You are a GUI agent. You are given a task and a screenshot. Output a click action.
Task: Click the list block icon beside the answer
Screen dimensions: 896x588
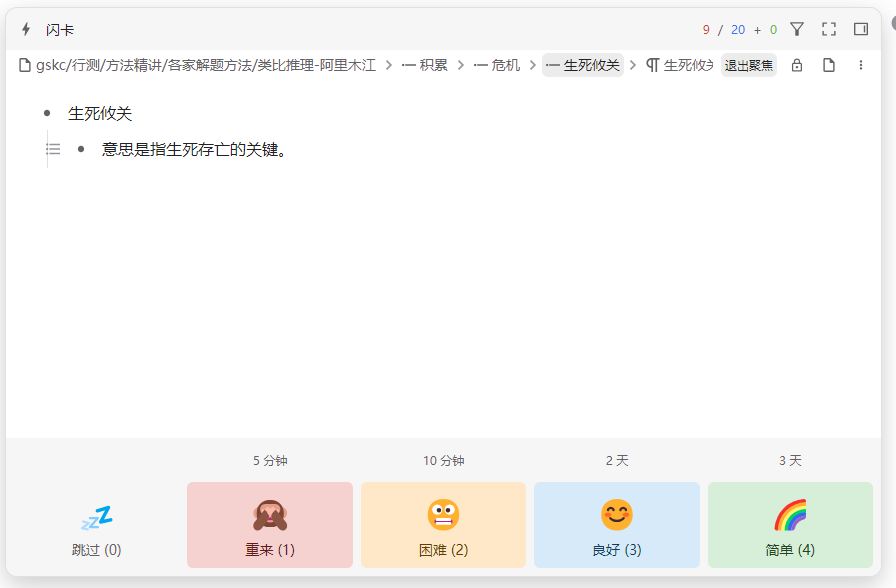click(x=53, y=149)
